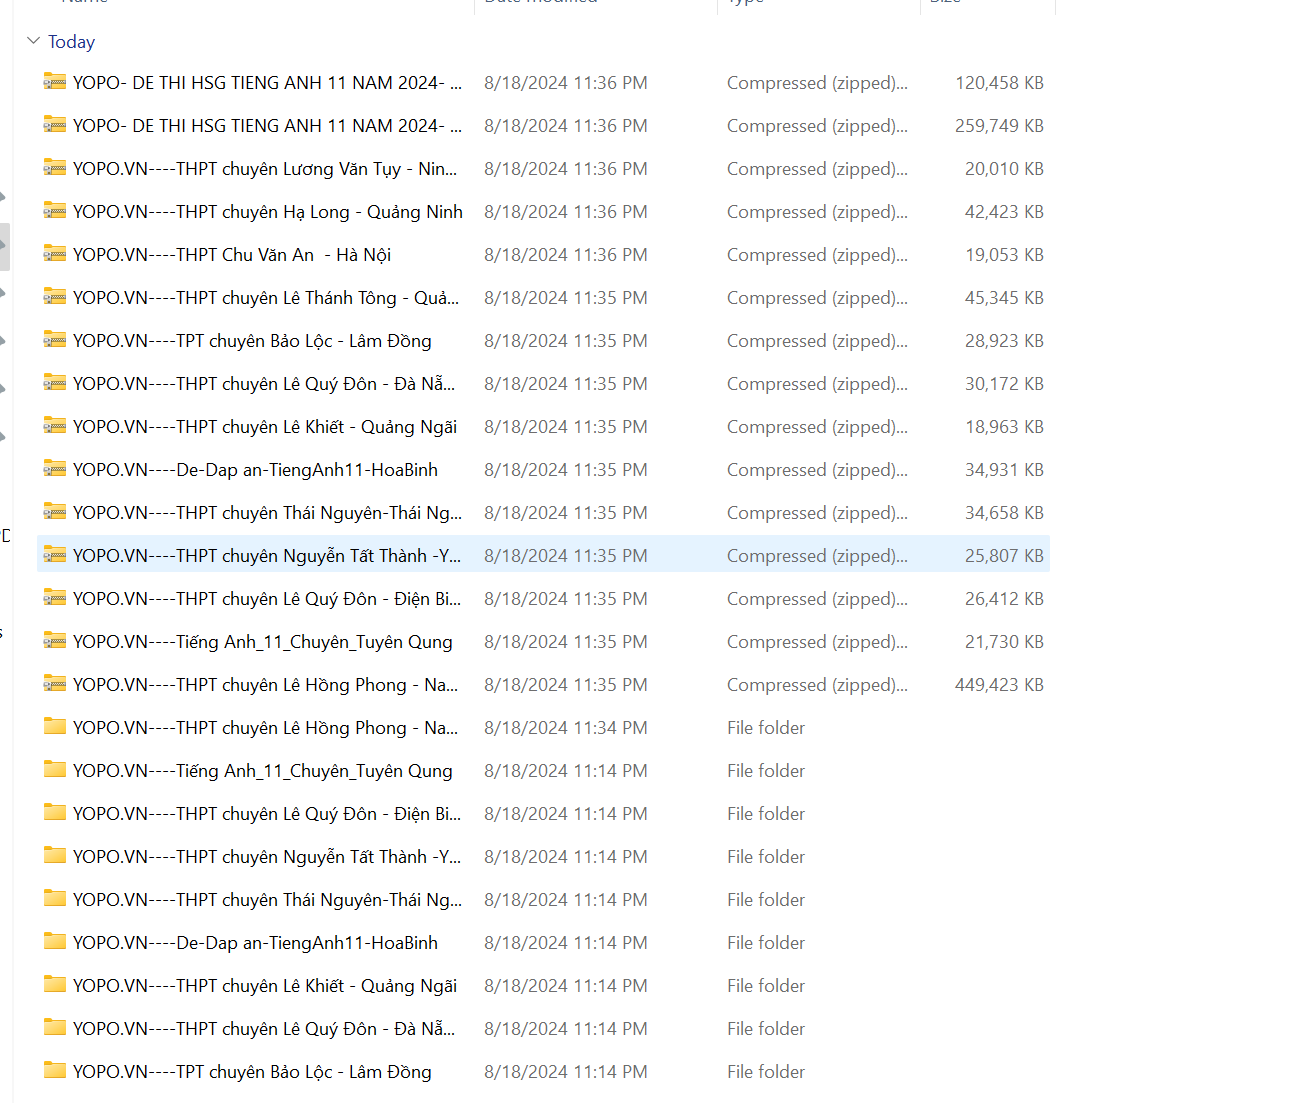Image resolution: width=1292 pixels, height=1106 pixels.
Task: Click the size value 26,412 KB
Action: (x=1004, y=599)
